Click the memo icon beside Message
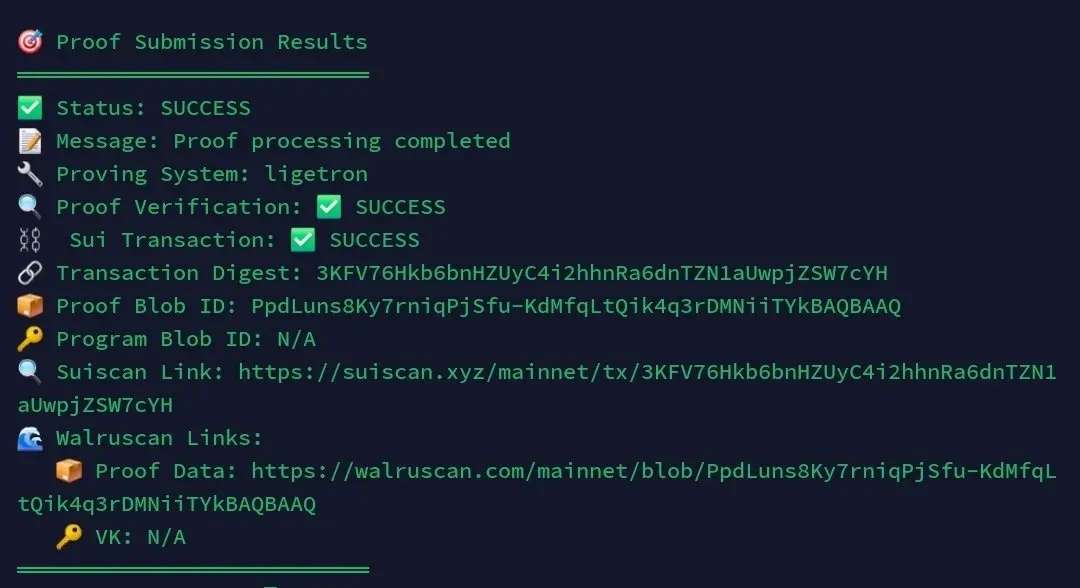1080x588 pixels. tap(30, 141)
